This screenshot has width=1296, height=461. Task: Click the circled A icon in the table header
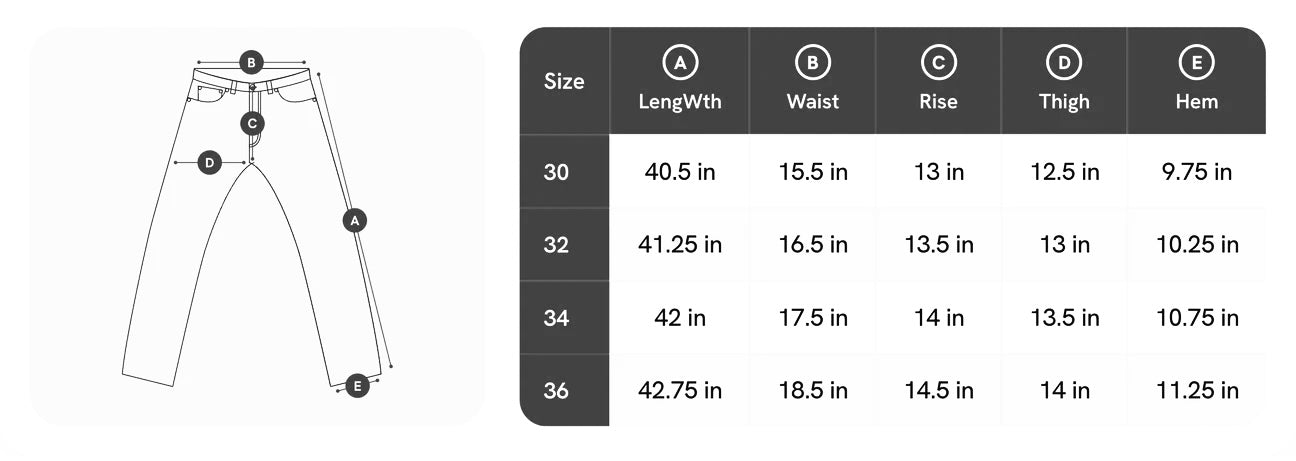point(680,63)
